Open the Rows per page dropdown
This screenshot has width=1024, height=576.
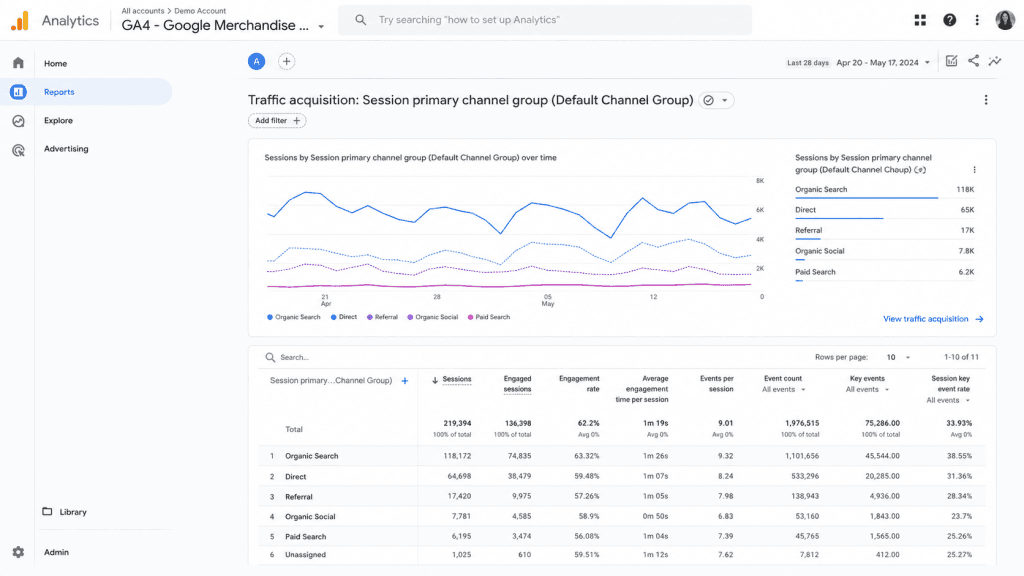pyautogui.click(x=898, y=357)
